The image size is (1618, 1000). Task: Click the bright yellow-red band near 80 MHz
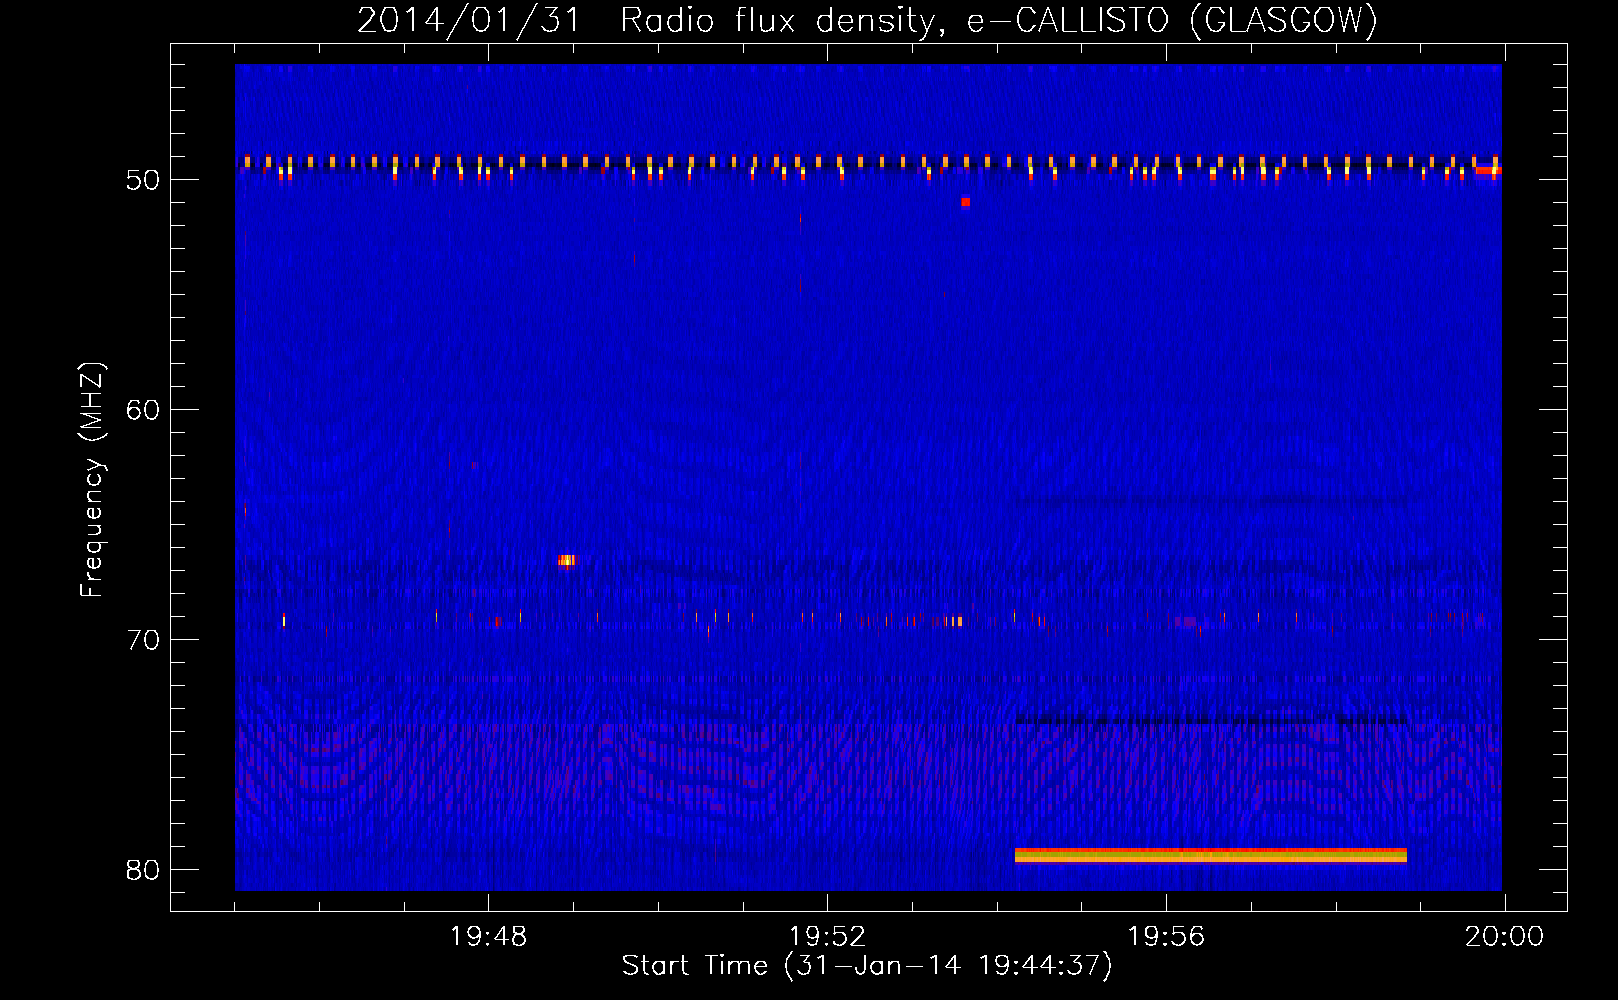1211,855
